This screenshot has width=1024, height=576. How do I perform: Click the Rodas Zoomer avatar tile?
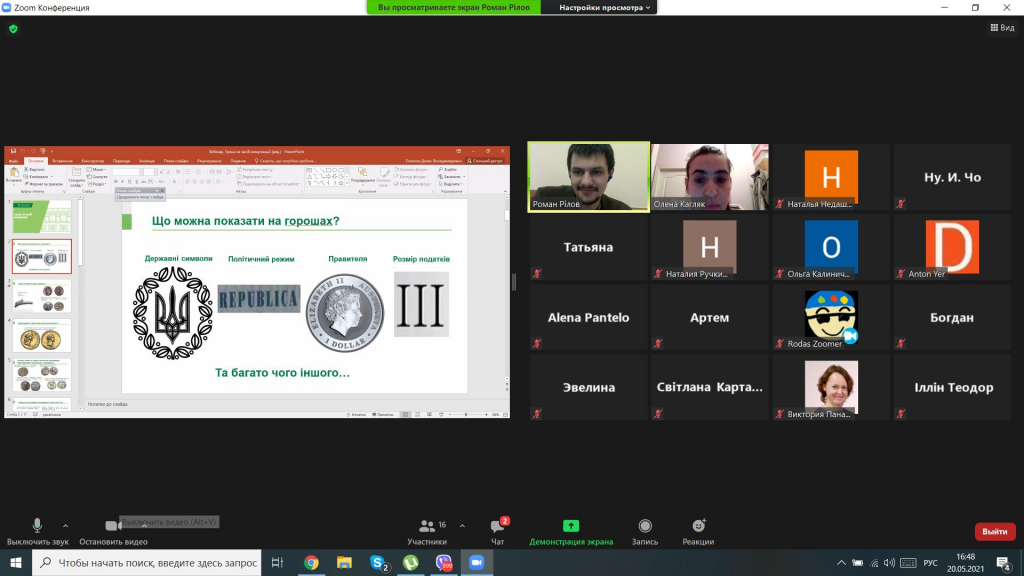pos(831,317)
